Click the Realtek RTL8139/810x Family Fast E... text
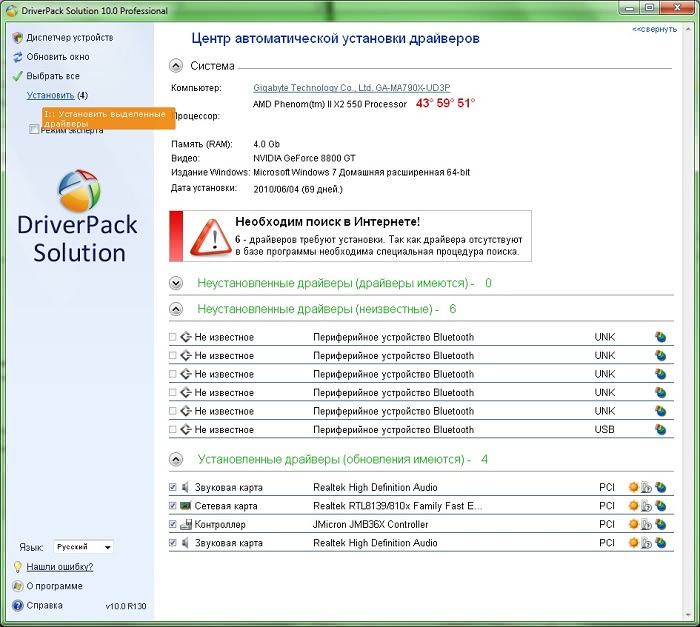This screenshot has height=627, width=700. (398, 506)
